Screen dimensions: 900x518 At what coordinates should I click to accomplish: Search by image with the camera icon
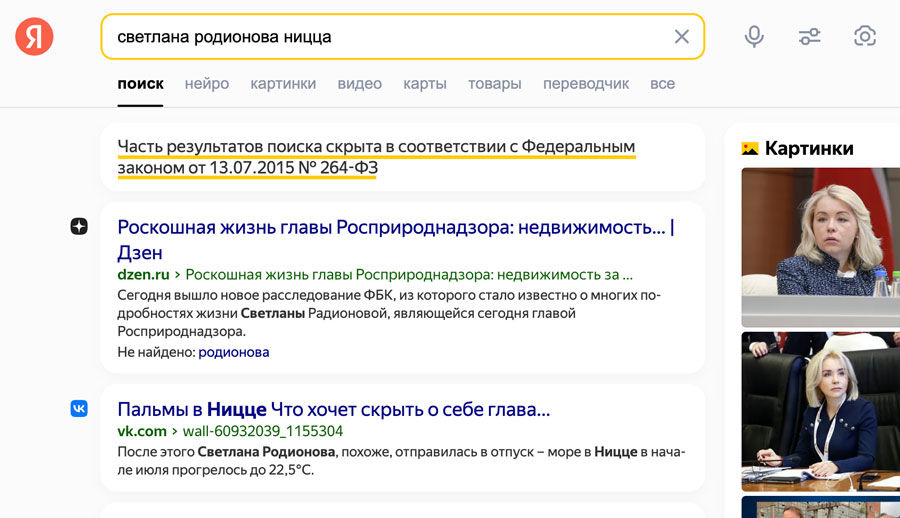coord(865,36)
